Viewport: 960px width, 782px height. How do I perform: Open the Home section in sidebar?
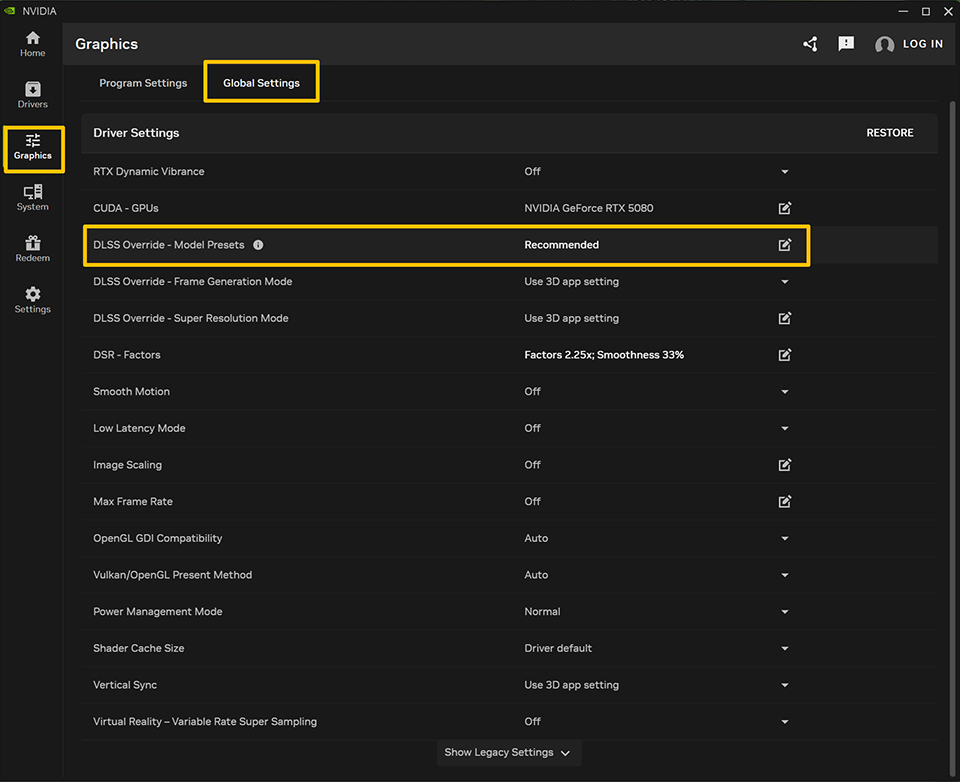point(33,44)
